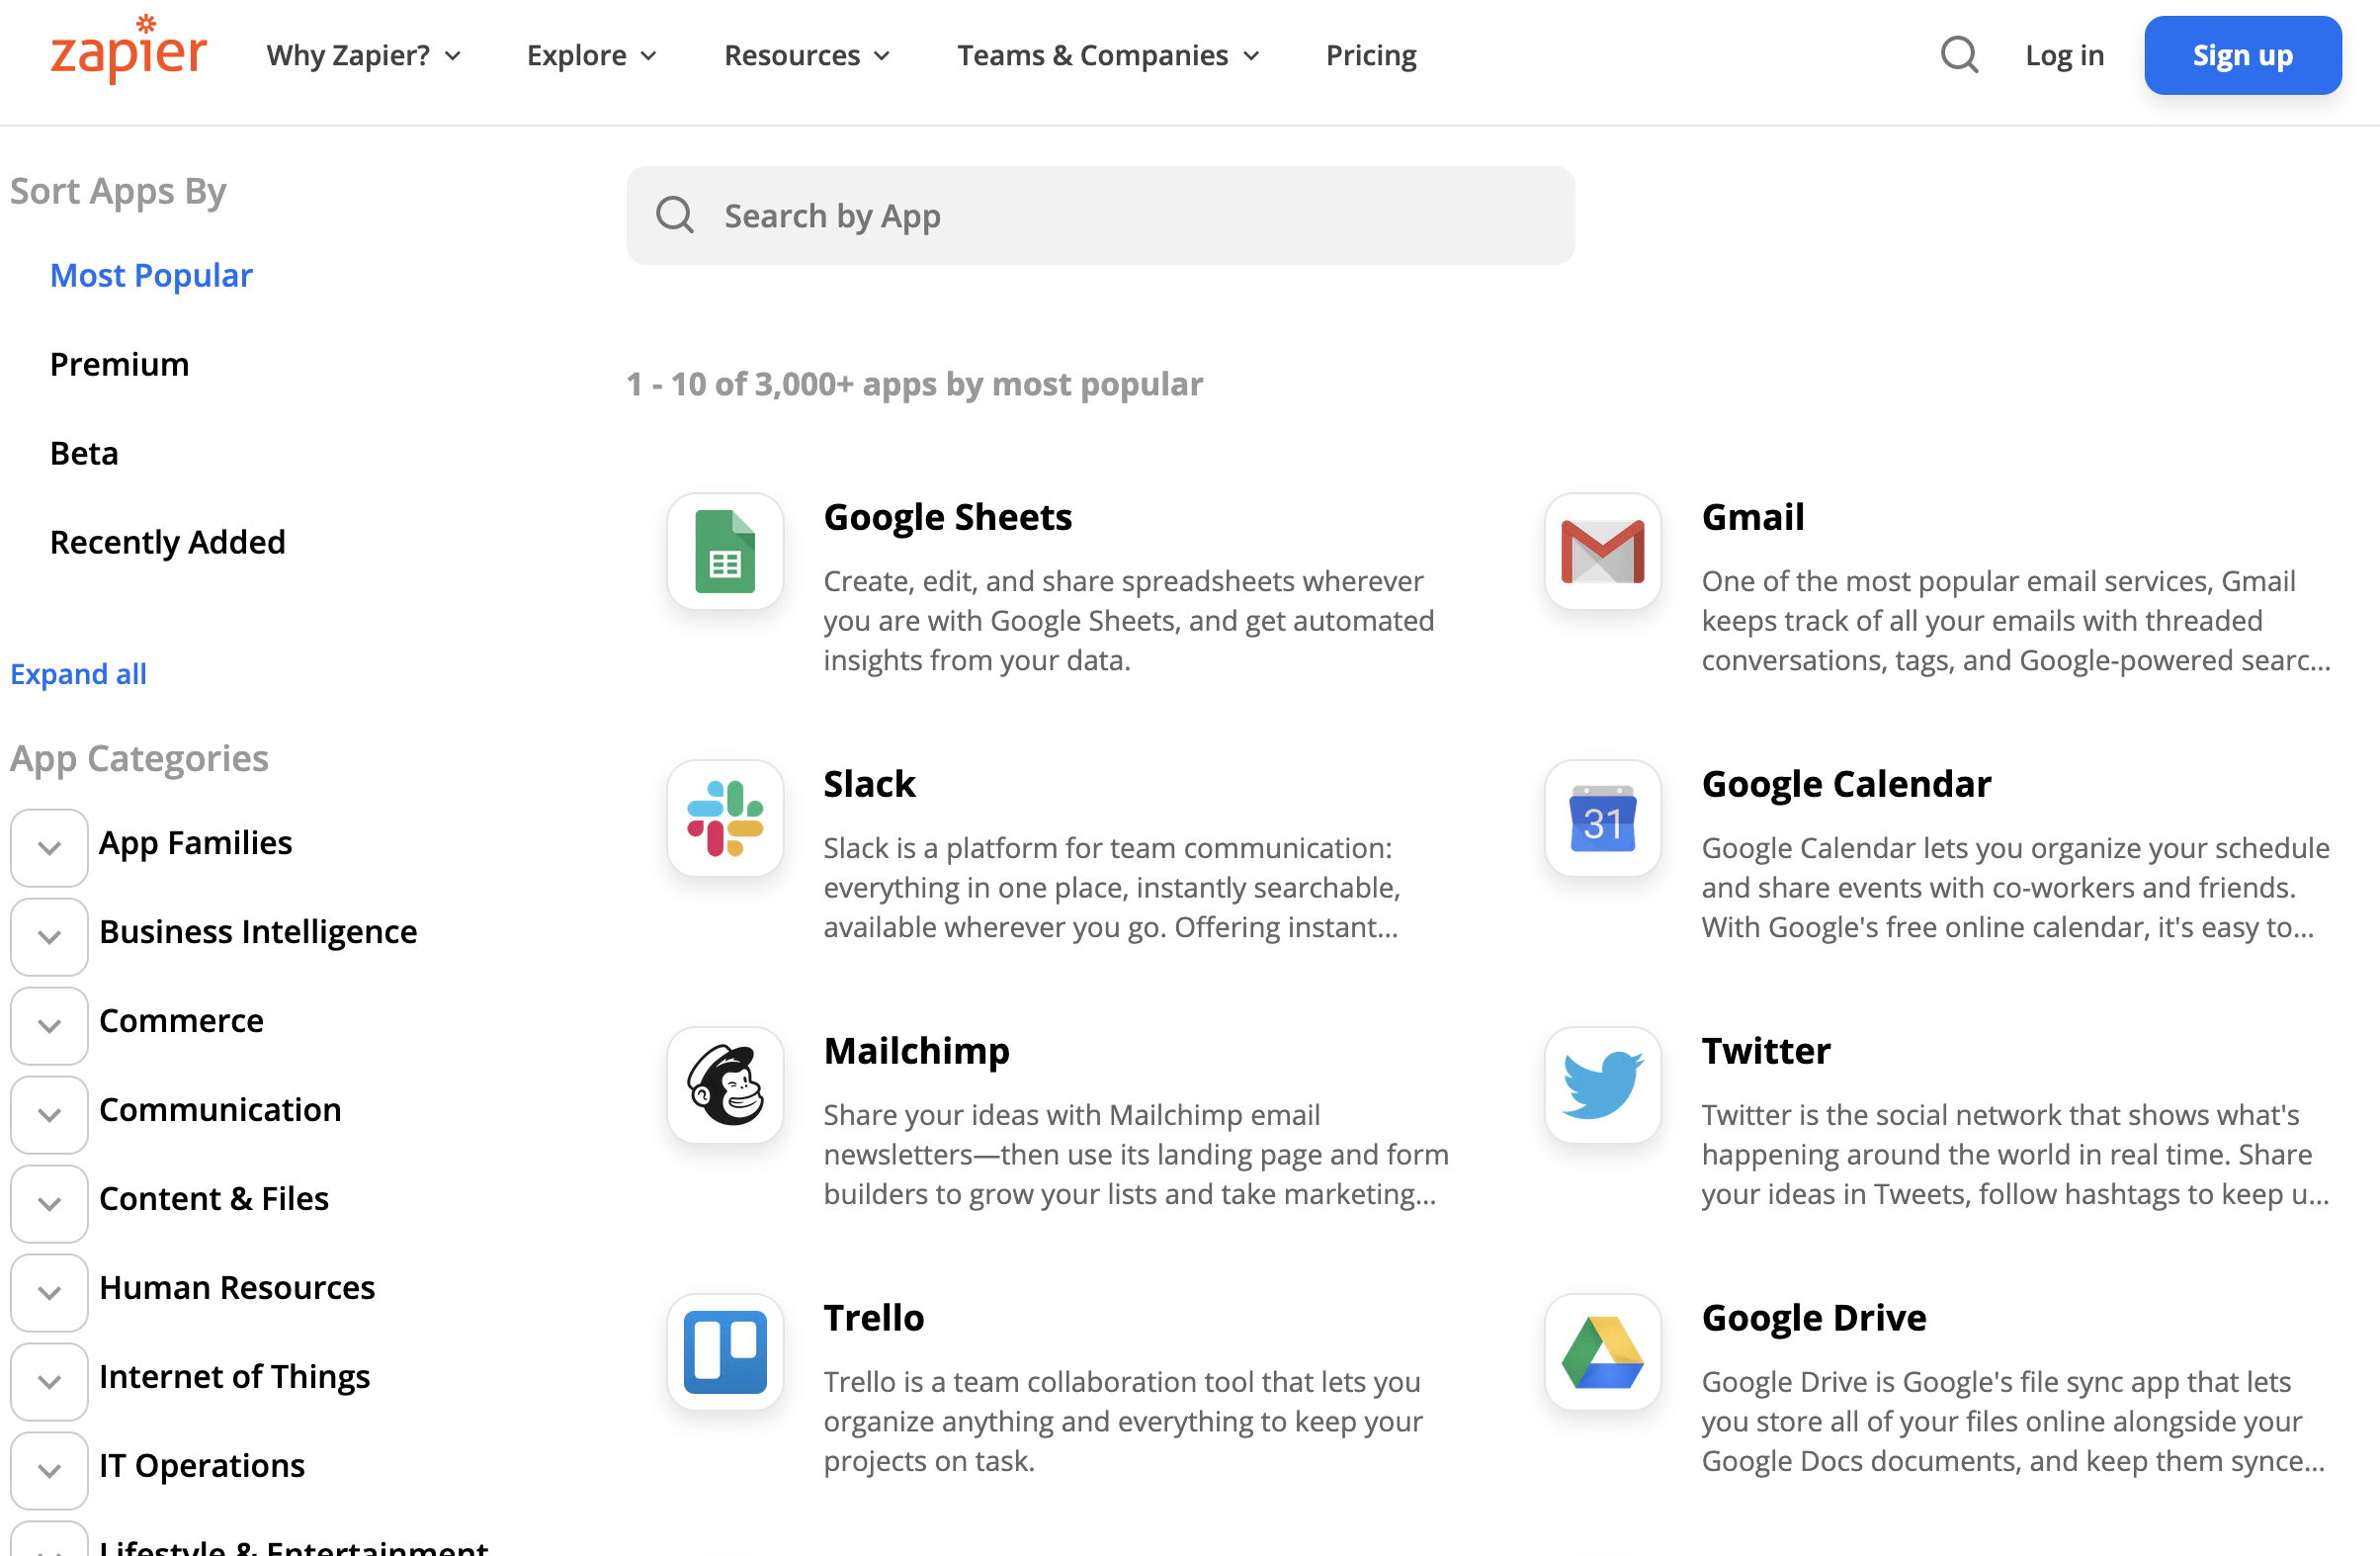Open the Google Calendar title link
Image resolution: width=2380 pixels, height=1556 pixels.
coord(1846,784)
